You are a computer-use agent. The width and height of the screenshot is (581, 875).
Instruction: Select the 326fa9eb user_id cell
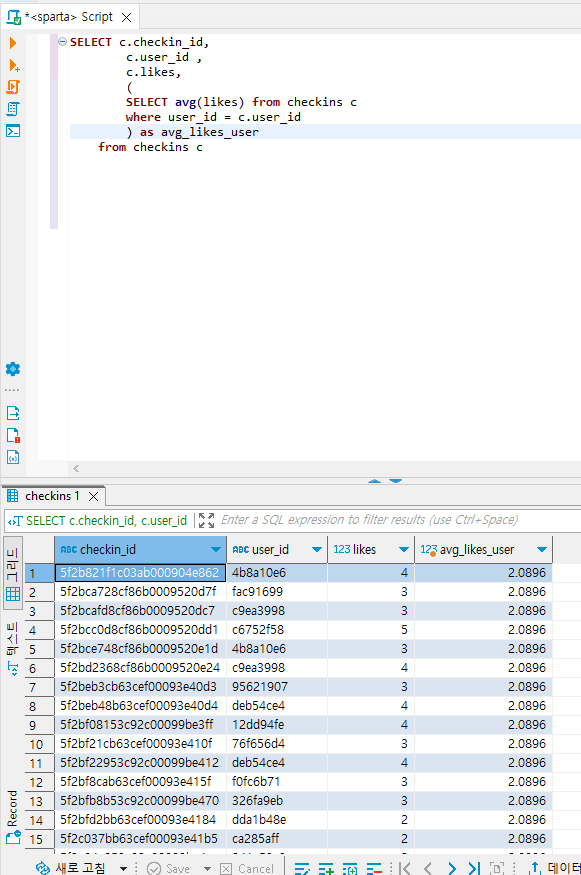(277, 800)
